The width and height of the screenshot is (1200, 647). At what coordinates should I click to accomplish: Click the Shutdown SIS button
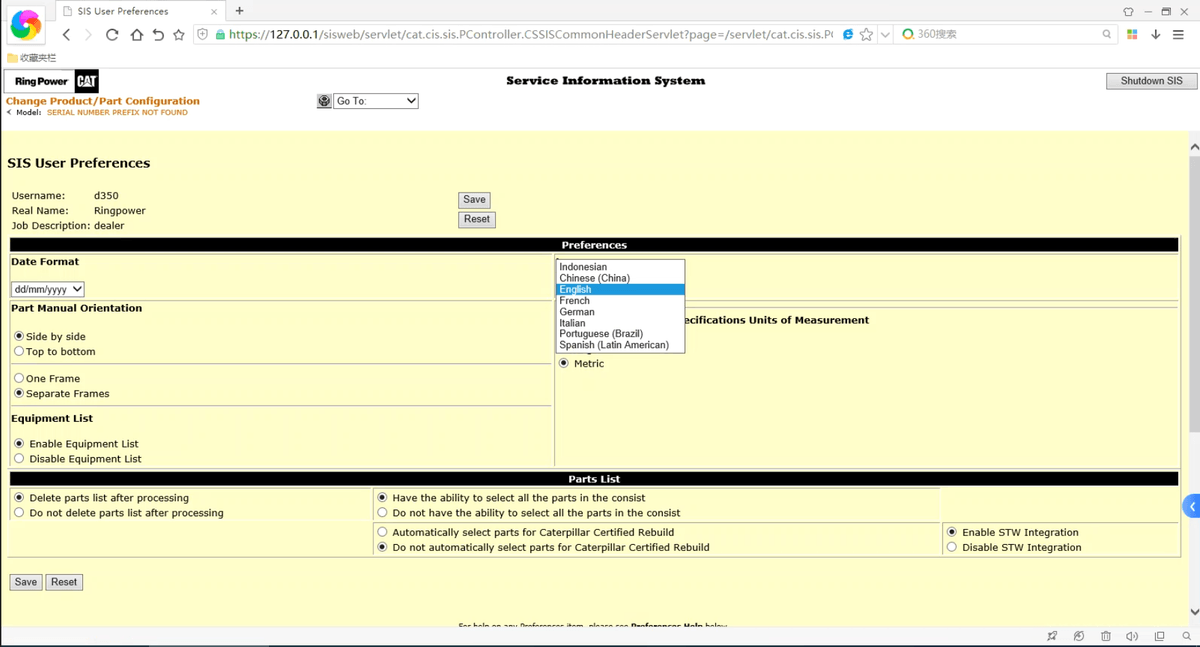pyautogui.click(x=1151, y=81)
